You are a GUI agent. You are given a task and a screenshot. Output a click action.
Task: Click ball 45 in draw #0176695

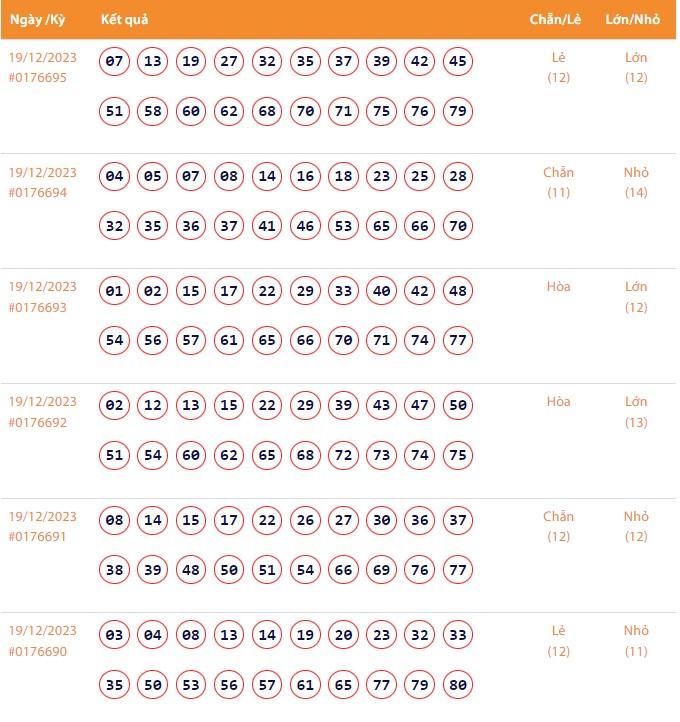pos(458,62)
